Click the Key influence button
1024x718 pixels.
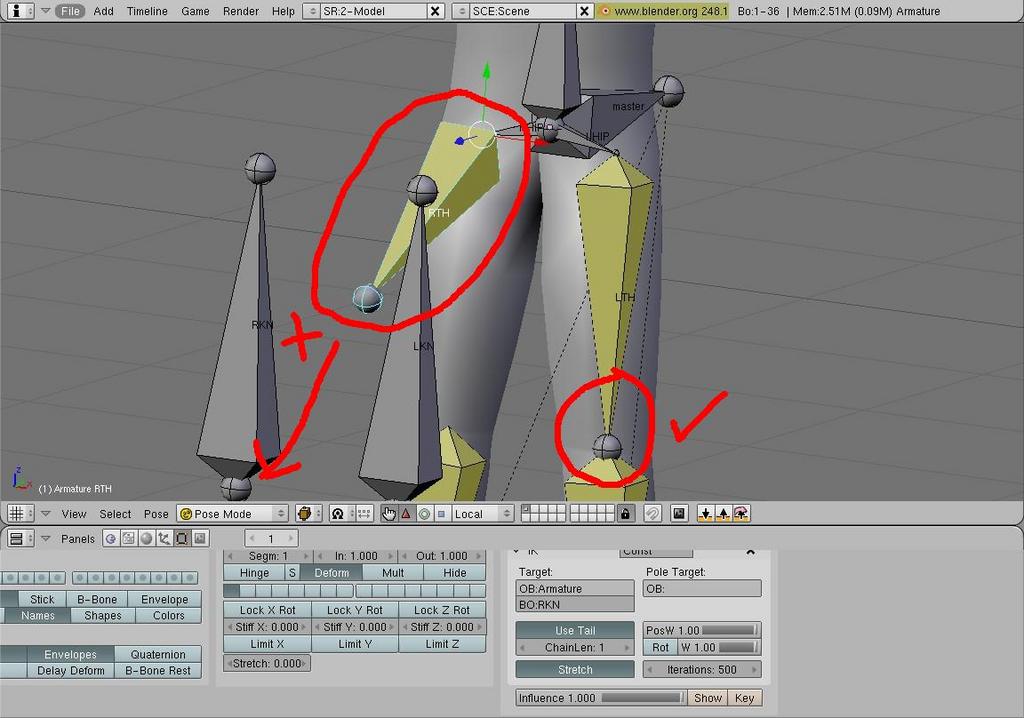744,698
